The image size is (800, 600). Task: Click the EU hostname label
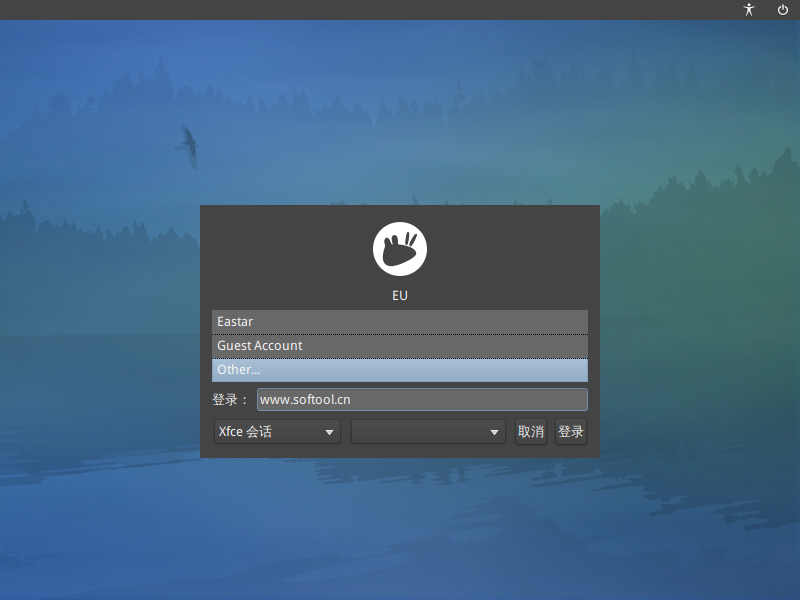coord(399,295)
